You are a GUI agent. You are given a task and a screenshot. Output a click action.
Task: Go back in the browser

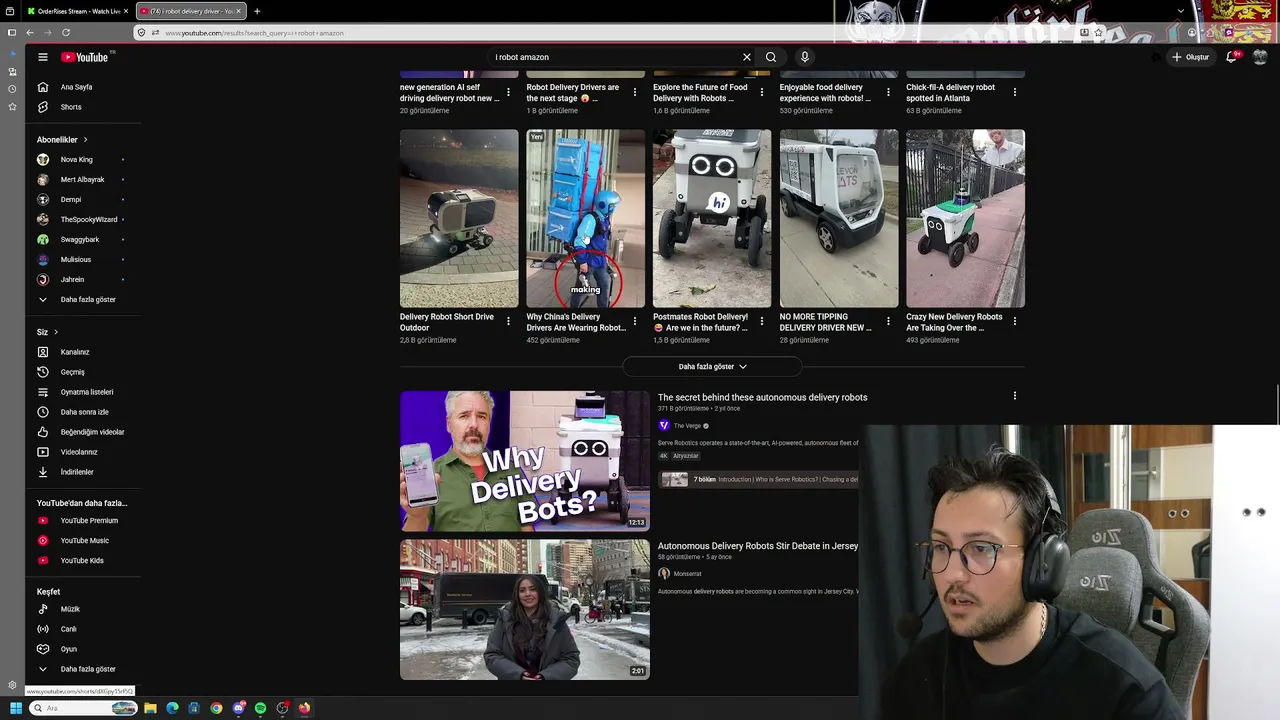tap(30, 32)
